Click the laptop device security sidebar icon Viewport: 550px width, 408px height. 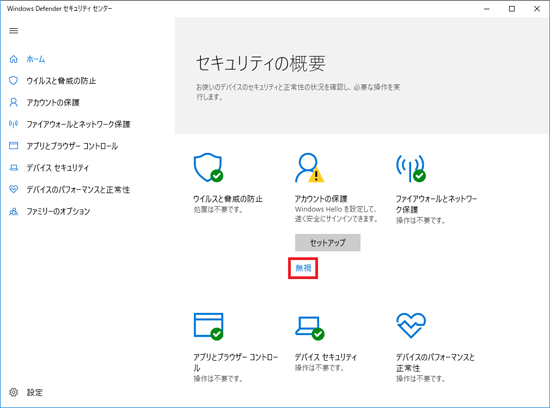tap(13, 168)
